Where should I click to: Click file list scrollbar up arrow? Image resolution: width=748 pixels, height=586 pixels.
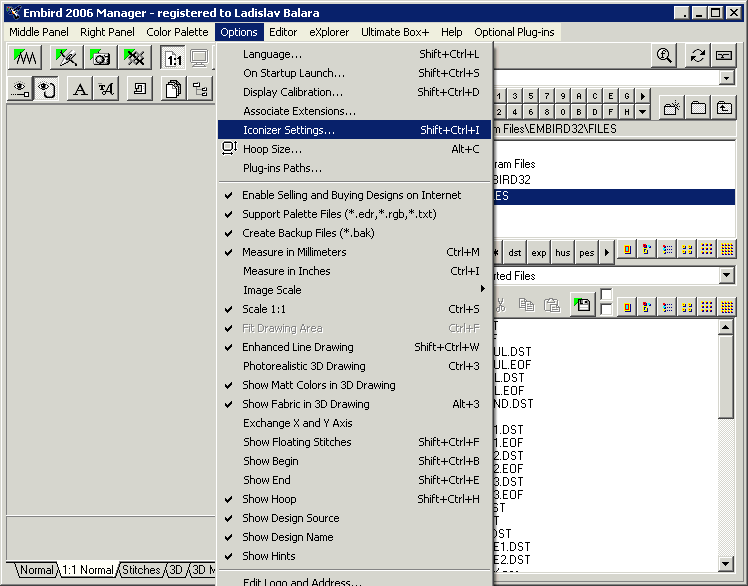click(x=725, y=327)
